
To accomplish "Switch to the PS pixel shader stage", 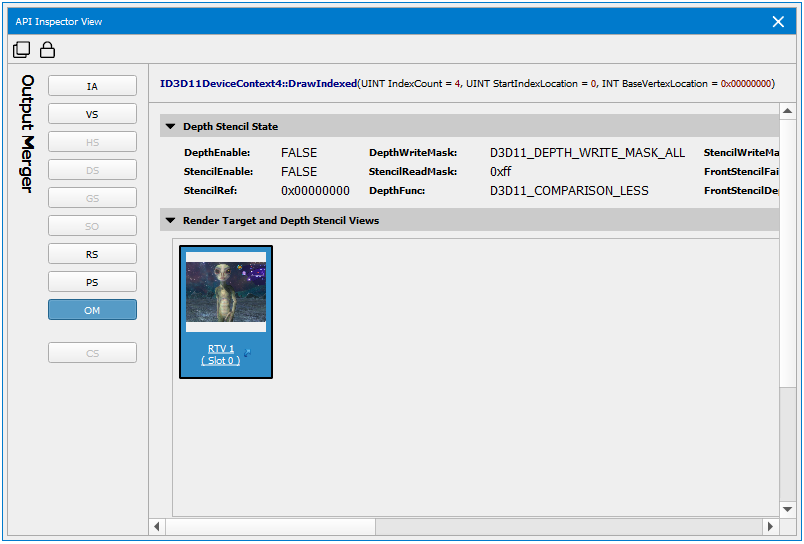I will (92, 282).
